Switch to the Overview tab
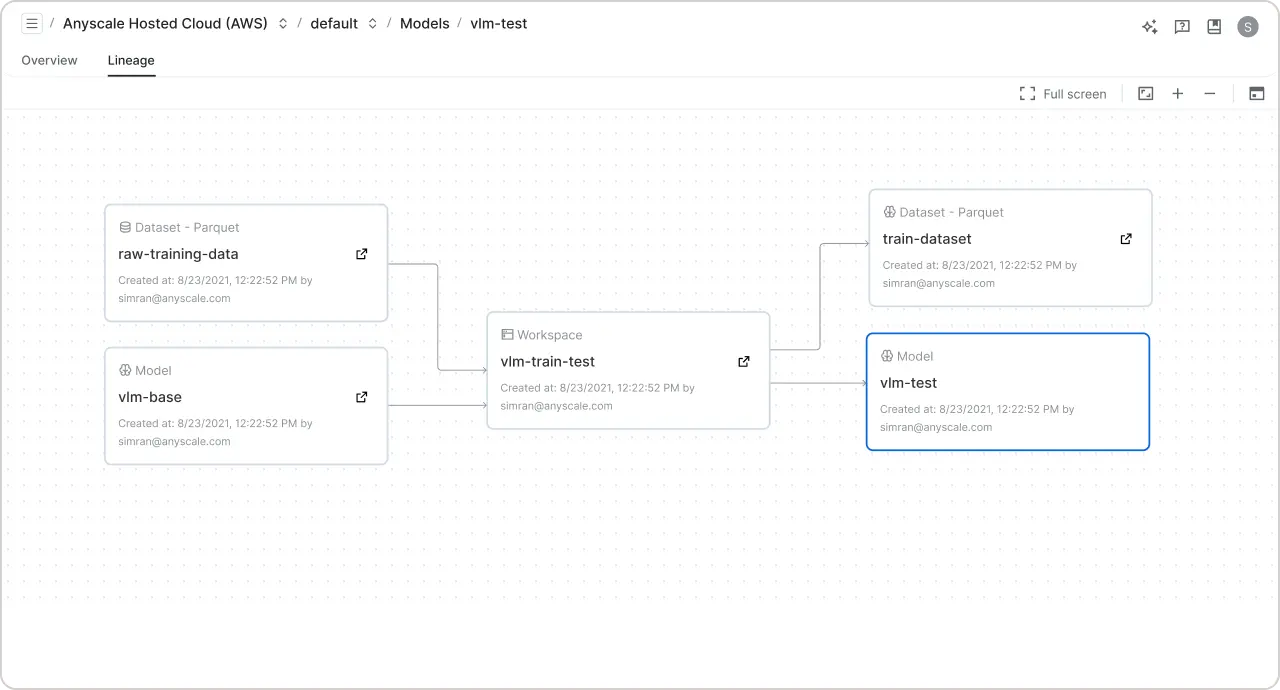This screenshot has width=1280, height=690. pyautogui.click(x=49, y=61)
